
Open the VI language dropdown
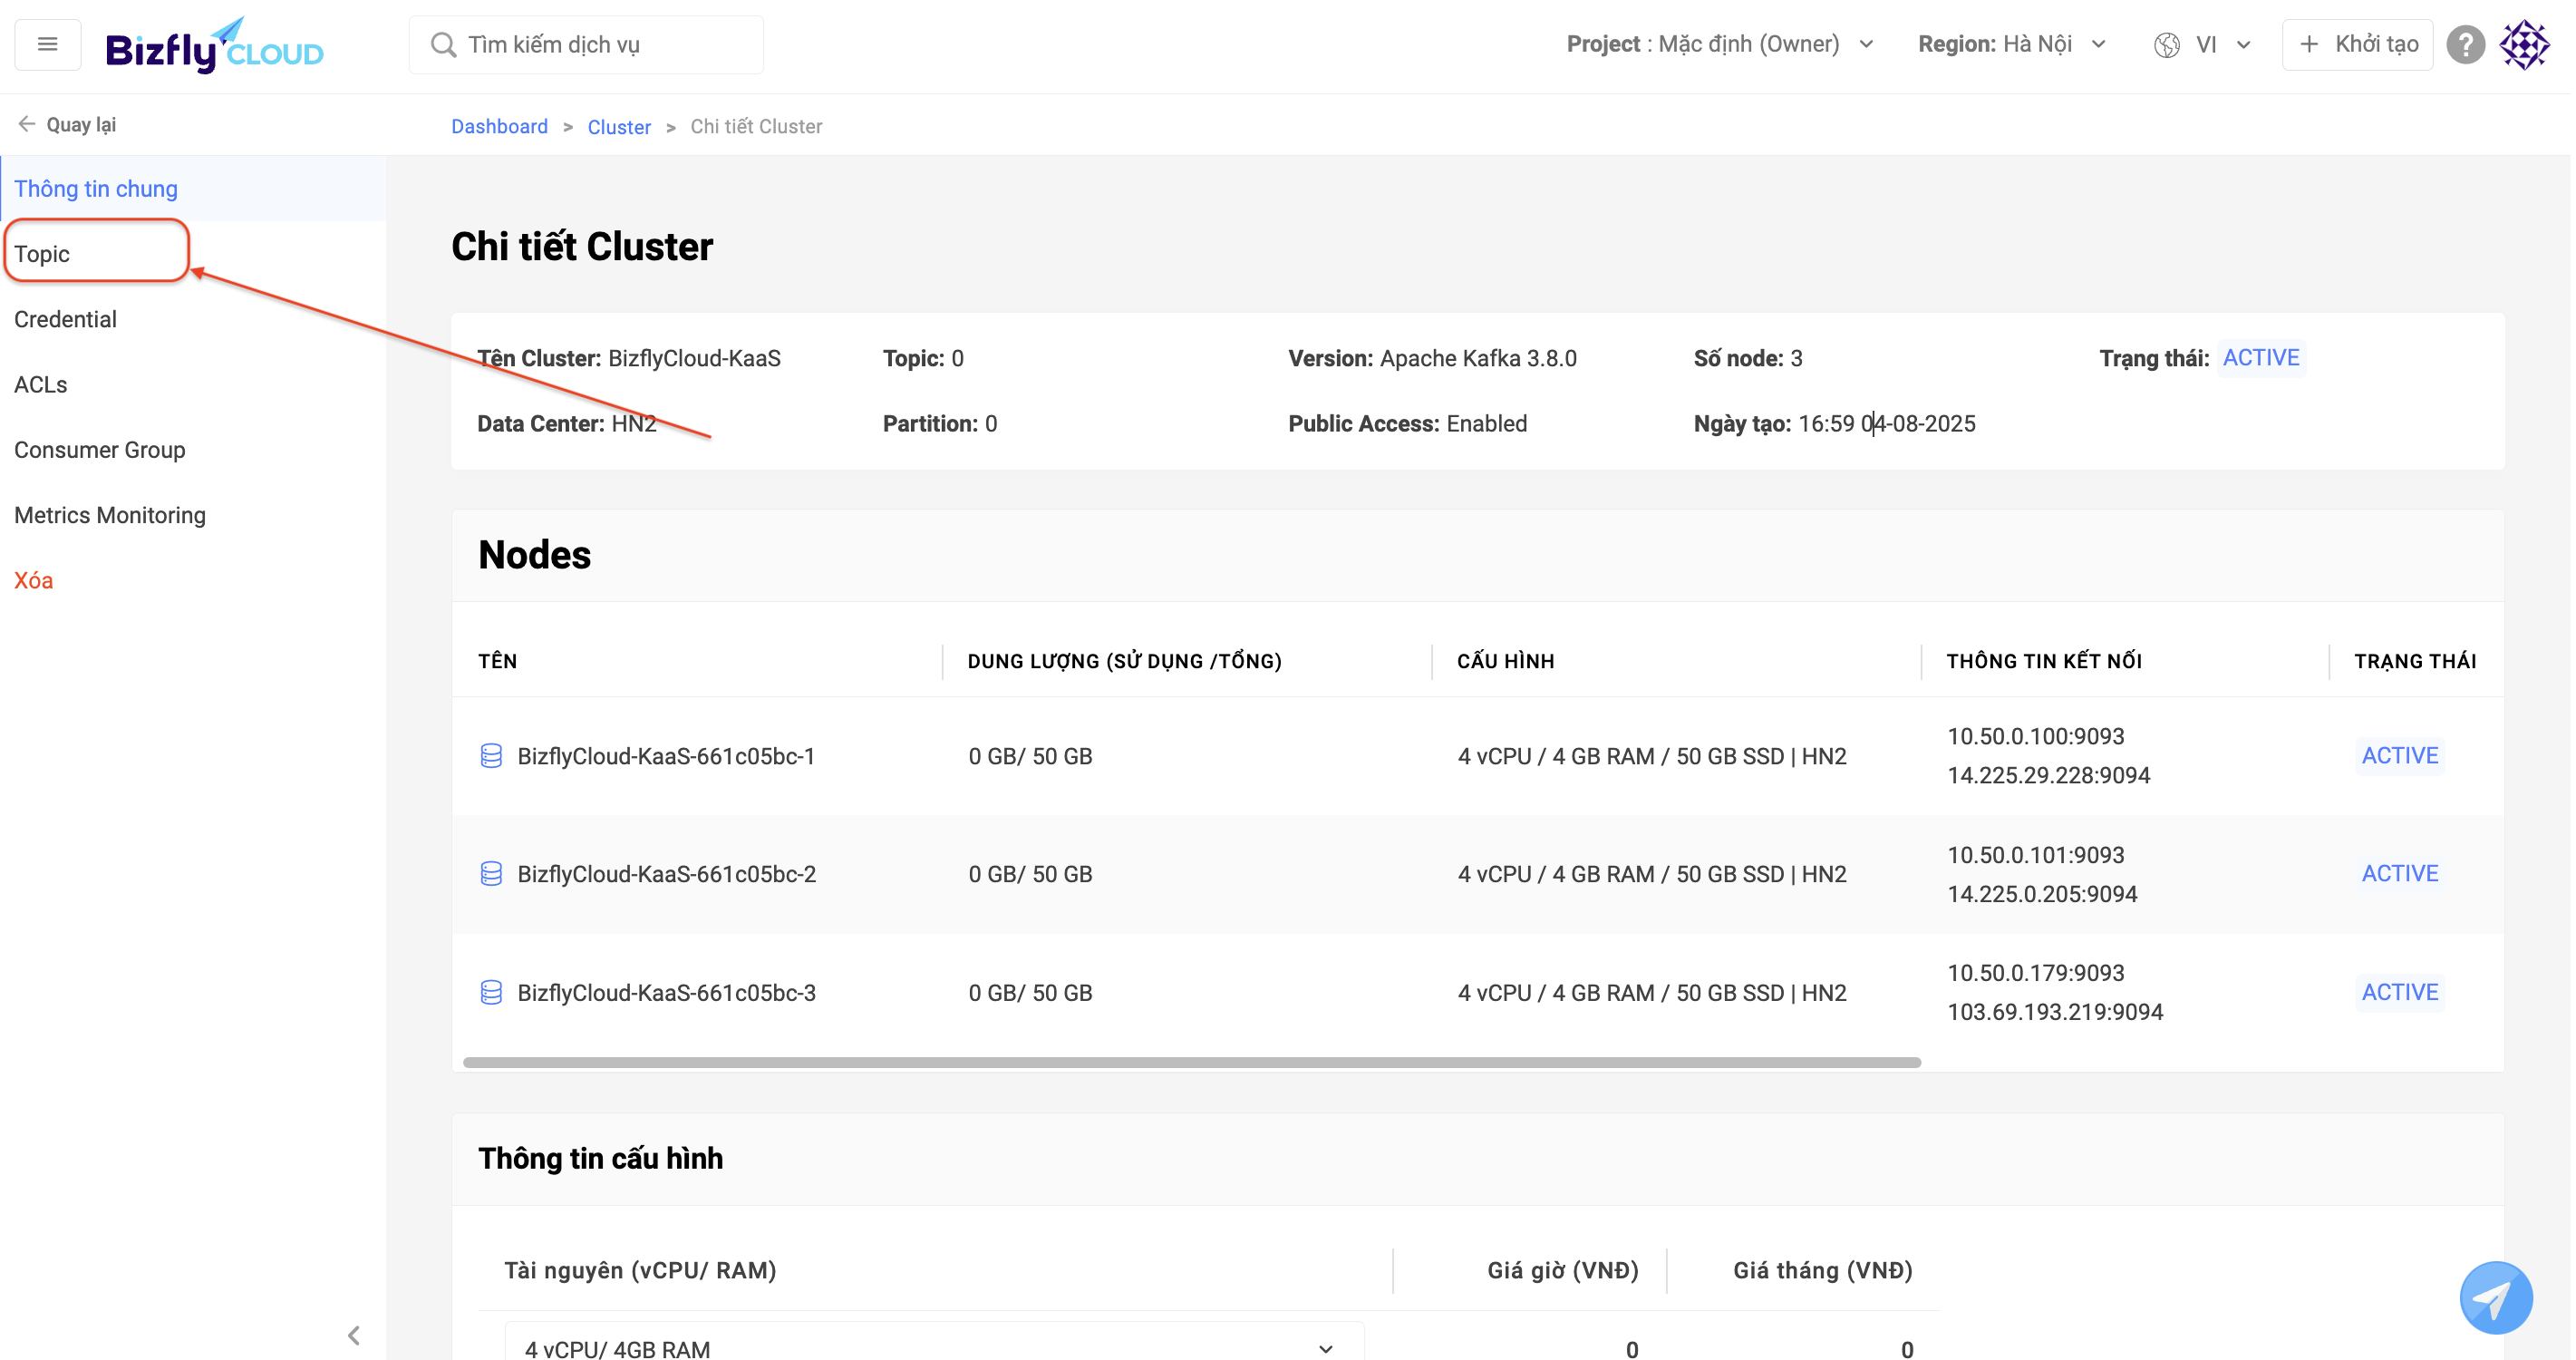point(2223,45)
